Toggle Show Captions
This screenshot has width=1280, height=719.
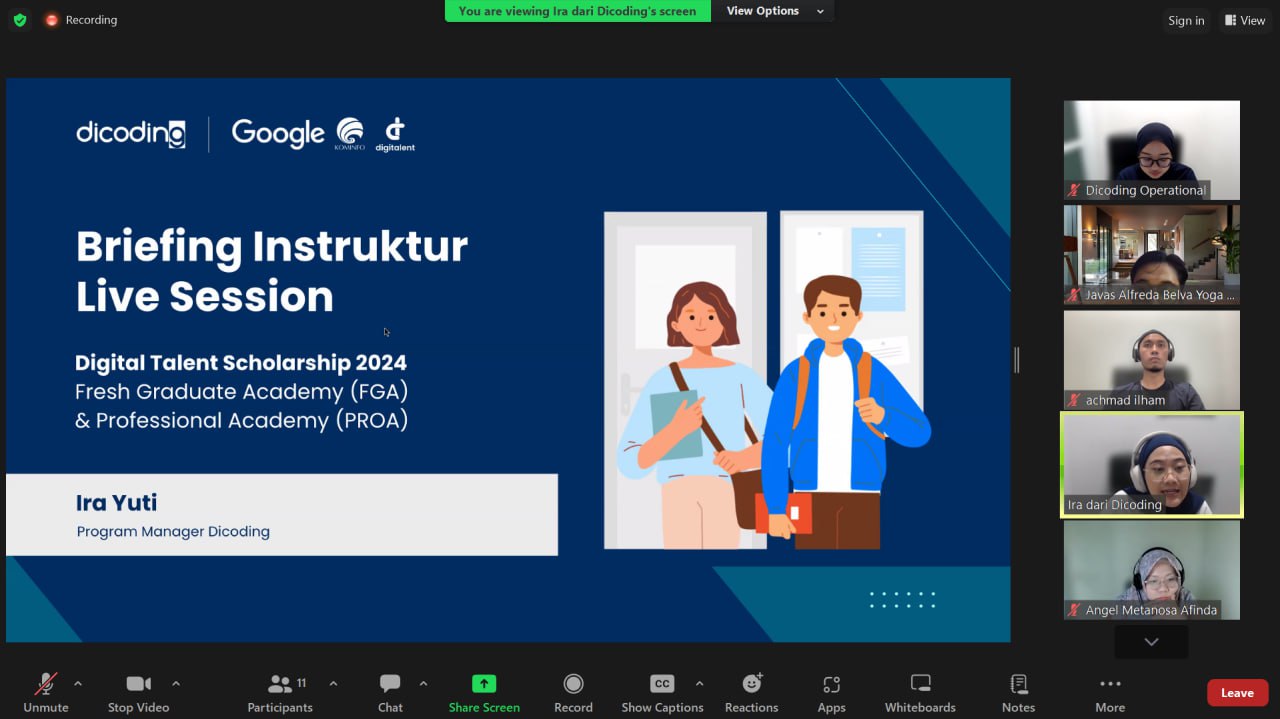tap(662, 693)
